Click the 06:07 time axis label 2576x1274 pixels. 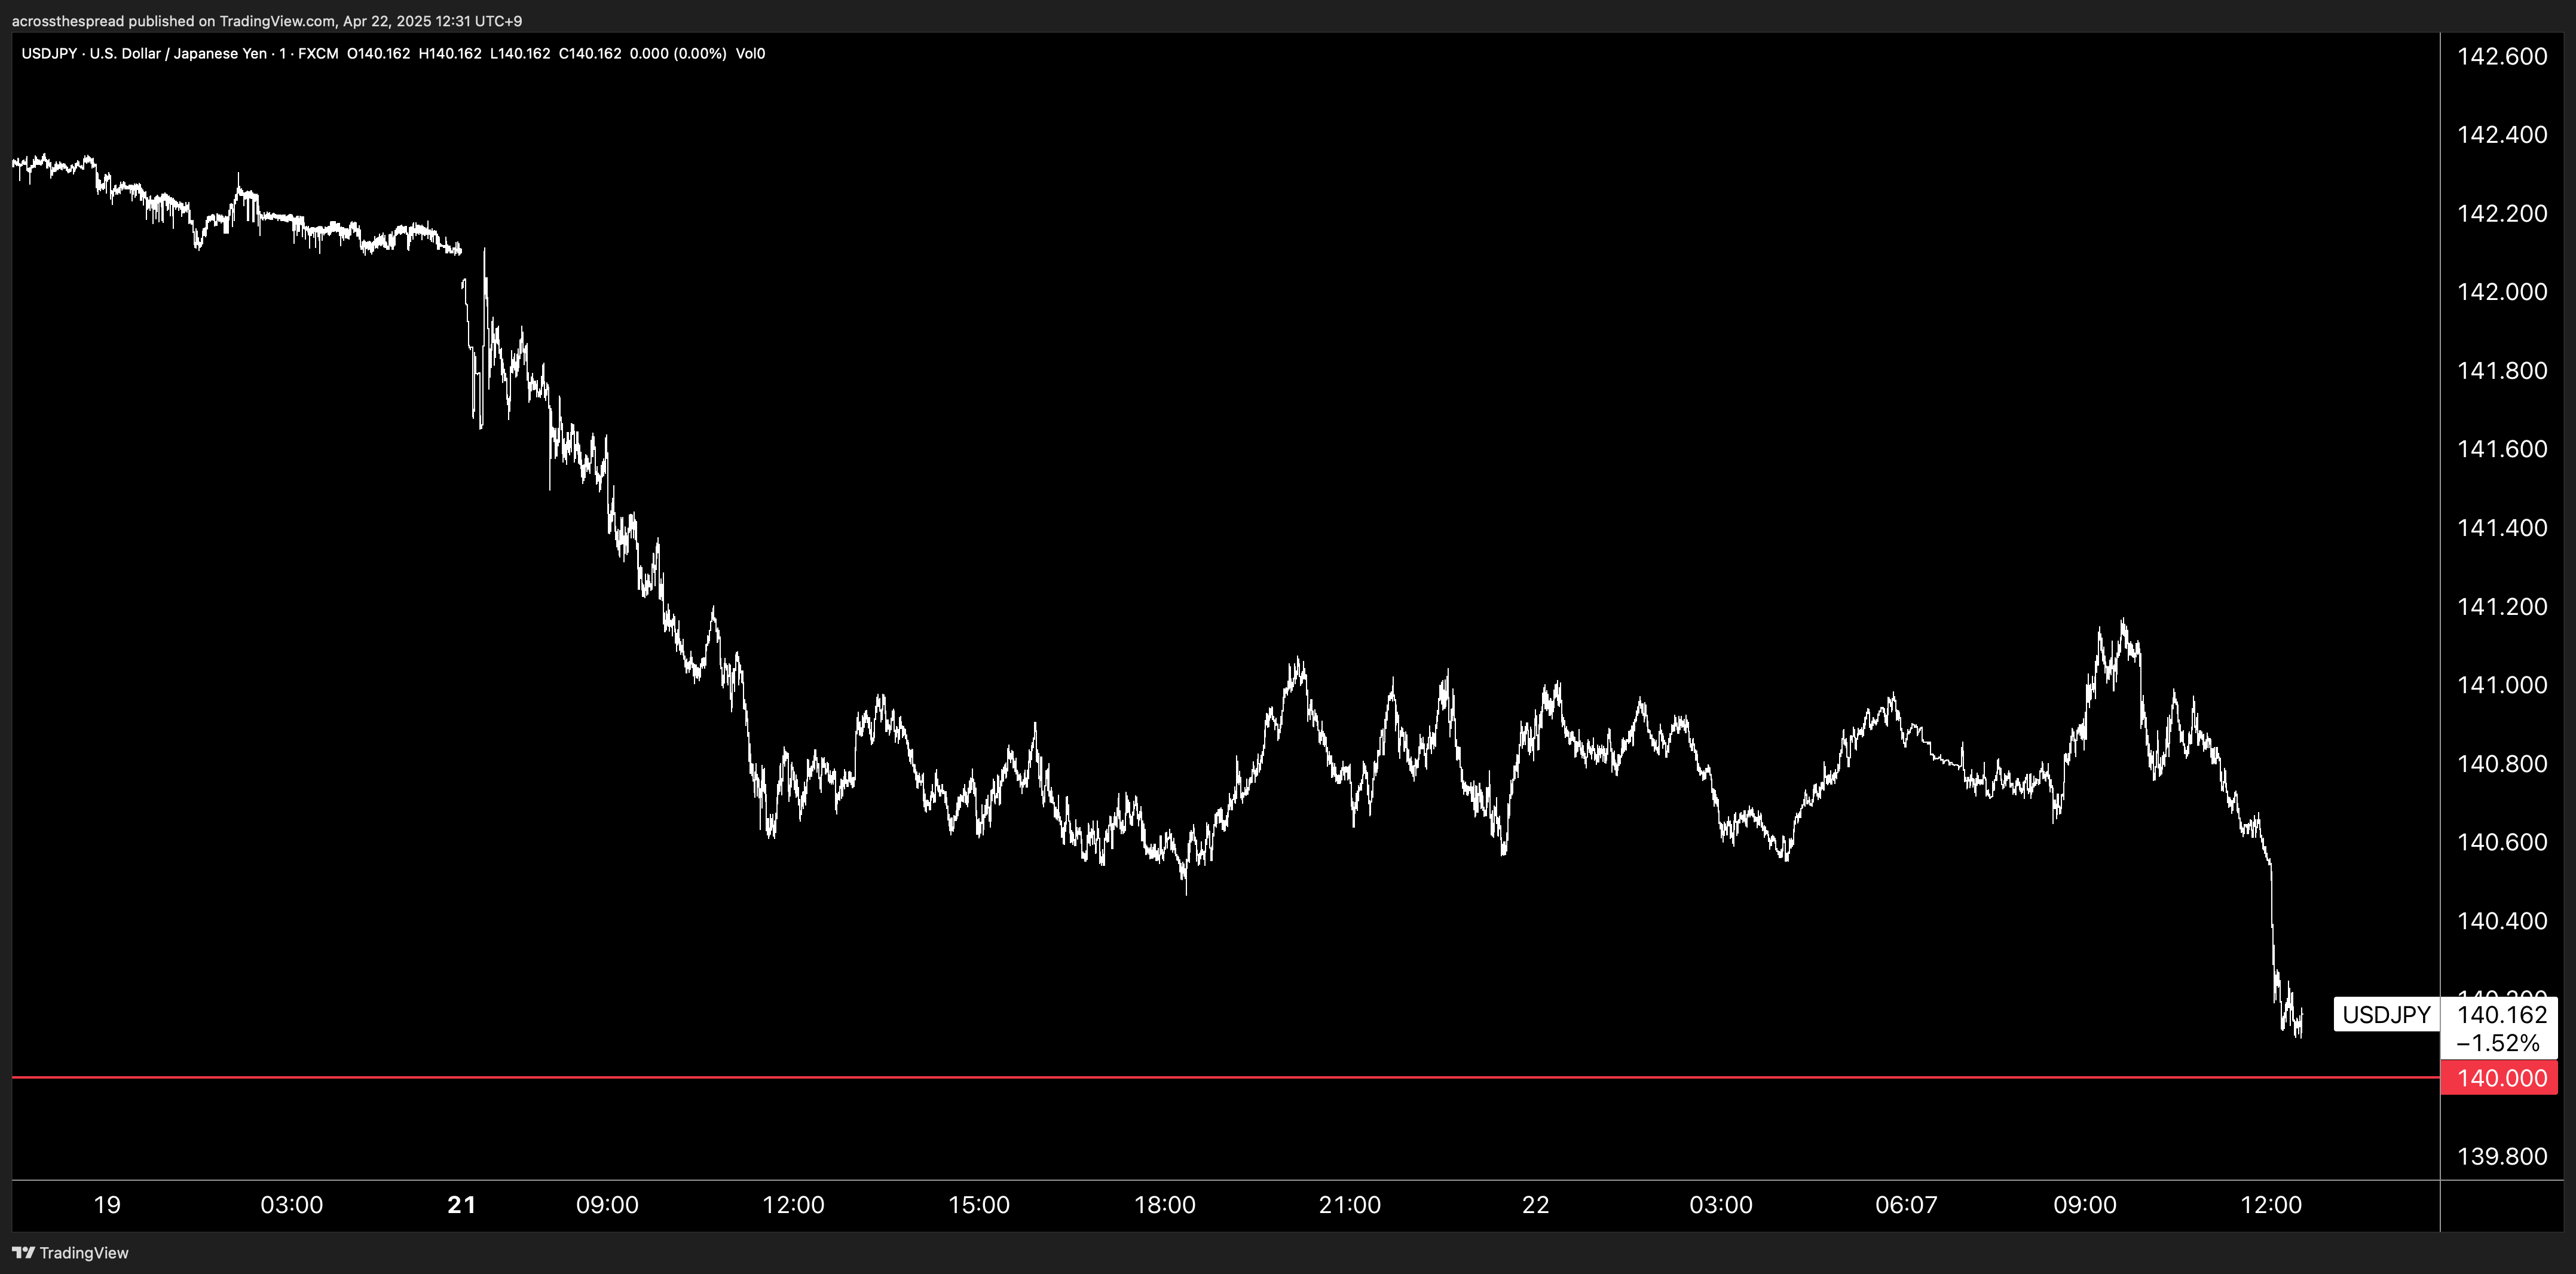(1906, 1205)
